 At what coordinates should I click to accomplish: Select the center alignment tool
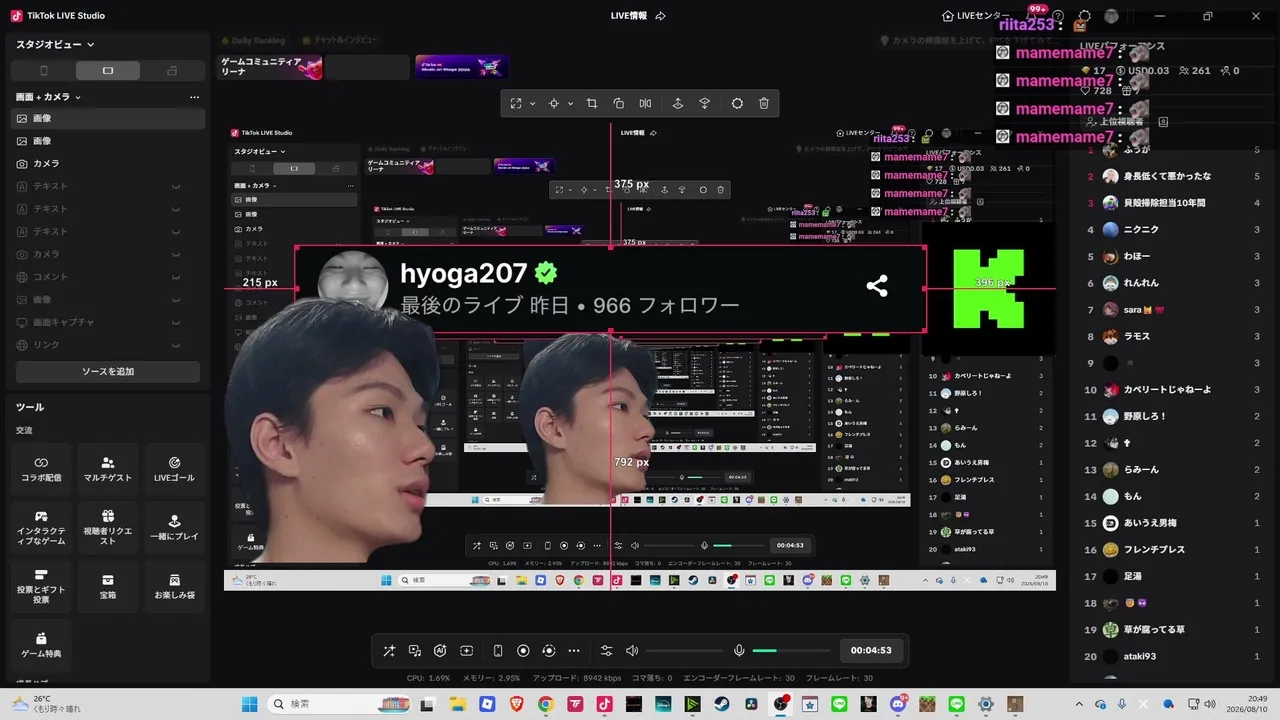[x=553, y=103]
